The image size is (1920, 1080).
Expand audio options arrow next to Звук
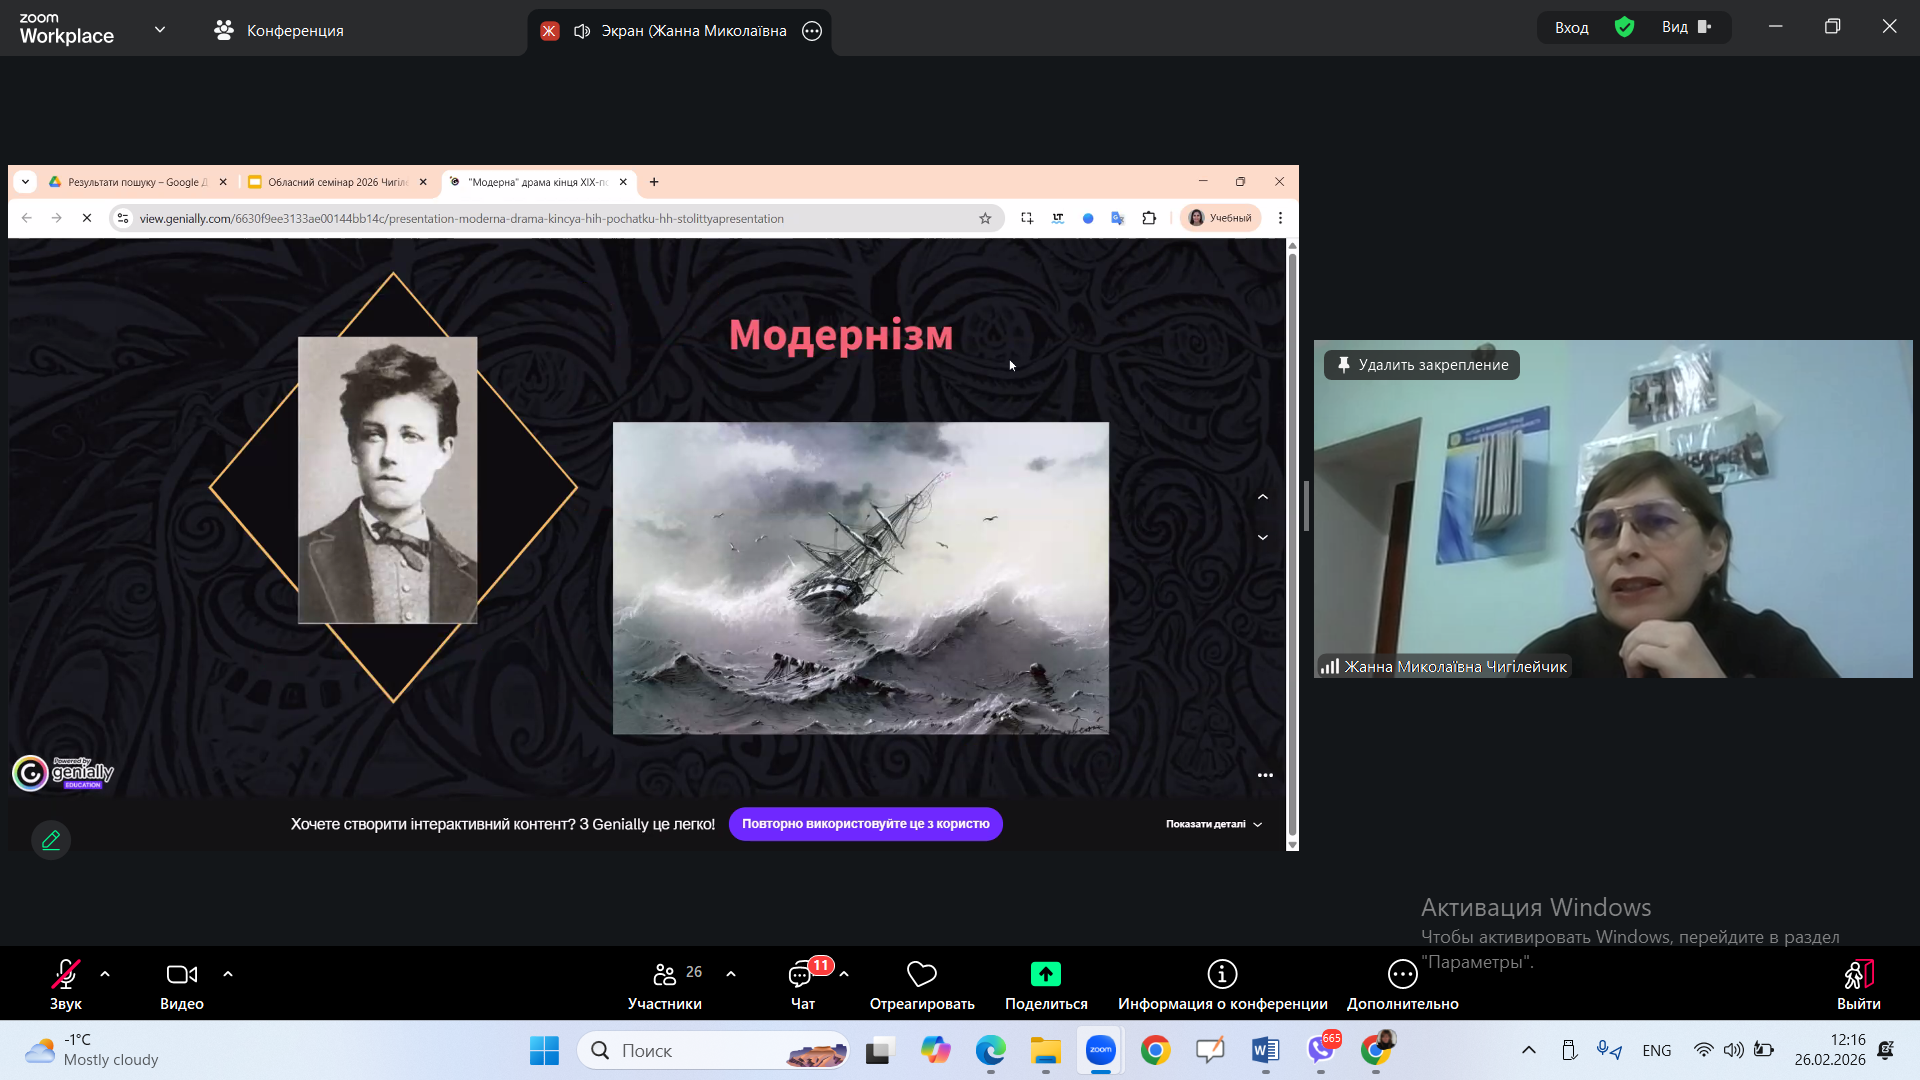tap(105, 974)
